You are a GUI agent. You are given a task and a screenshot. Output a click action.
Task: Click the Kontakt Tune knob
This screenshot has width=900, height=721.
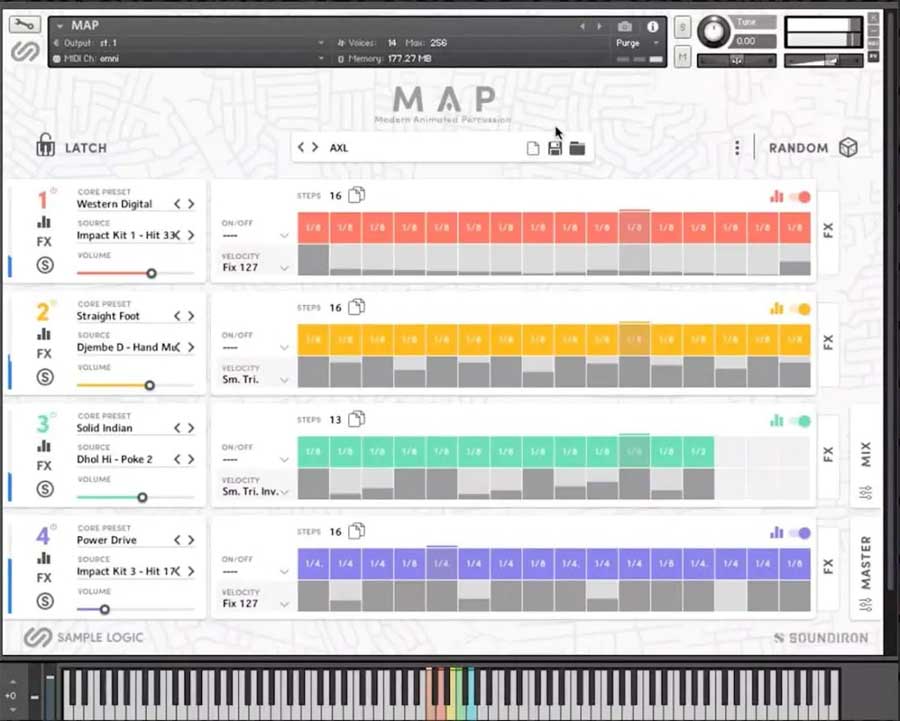713,30
